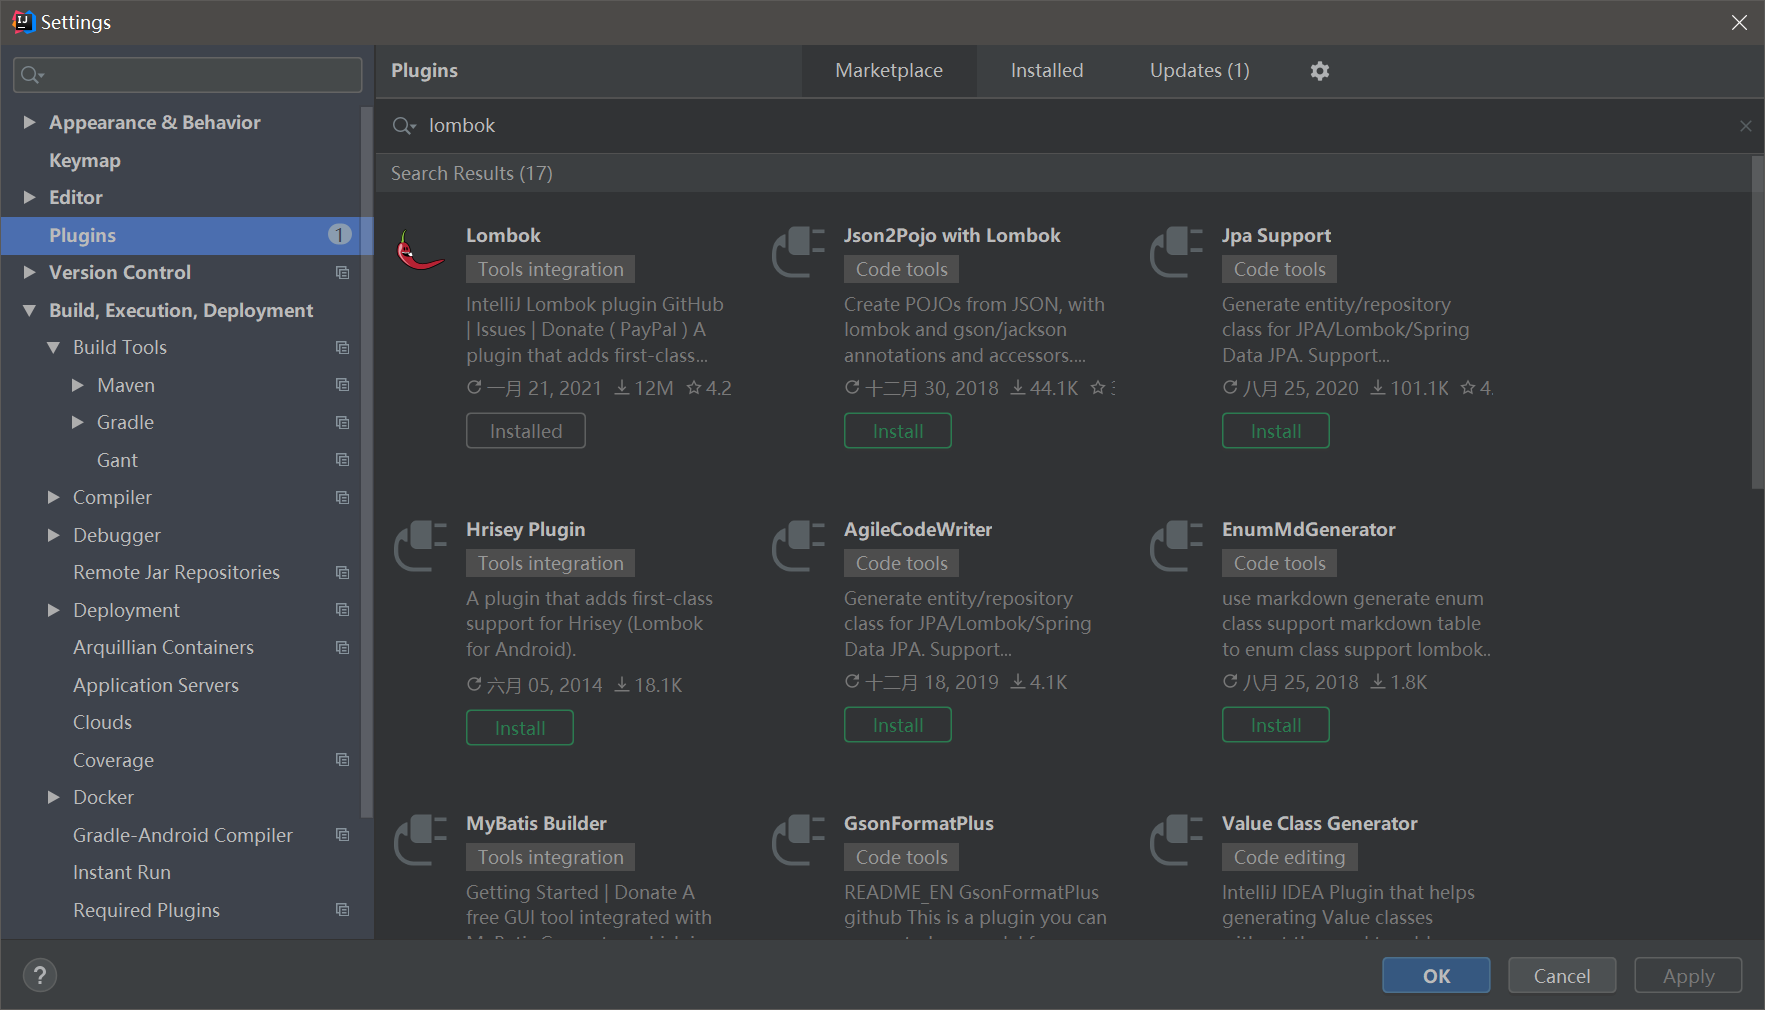Click the project-level icon beside Deployment
The image size is (1765, 1010).
pyautogui.click(x=342, y=610)
